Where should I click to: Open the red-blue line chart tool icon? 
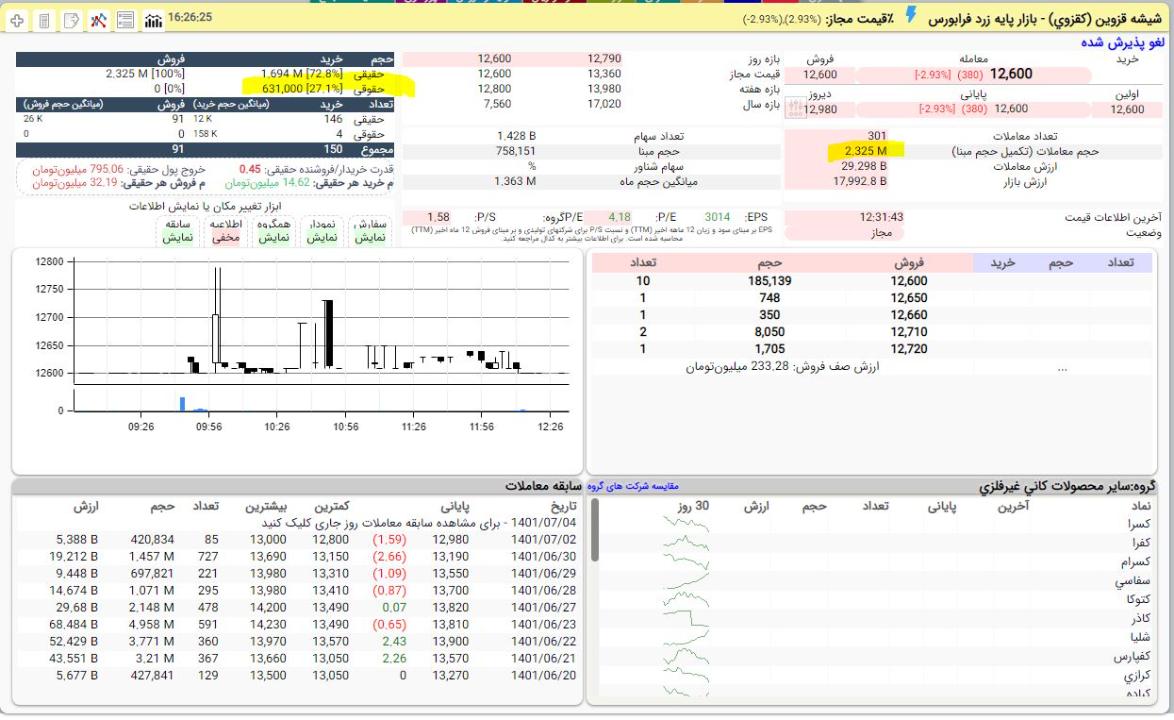coord(98,20)
